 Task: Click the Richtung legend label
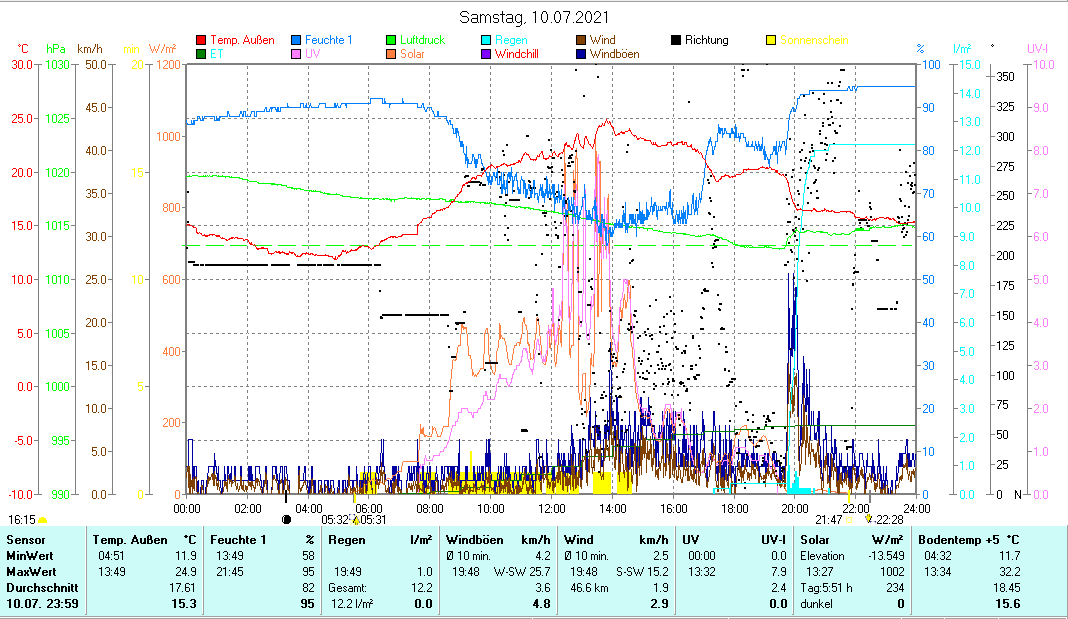pos(706,41)
